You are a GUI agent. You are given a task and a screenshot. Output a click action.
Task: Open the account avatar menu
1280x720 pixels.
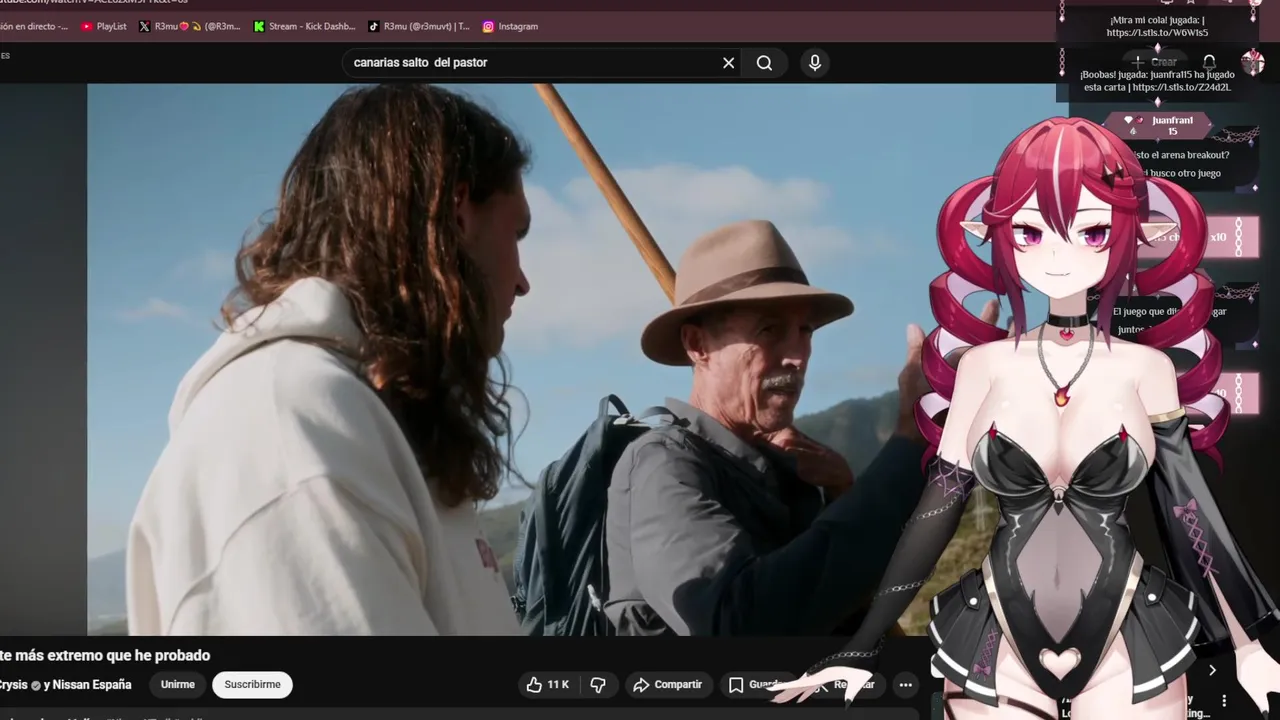pos(1253,62)
